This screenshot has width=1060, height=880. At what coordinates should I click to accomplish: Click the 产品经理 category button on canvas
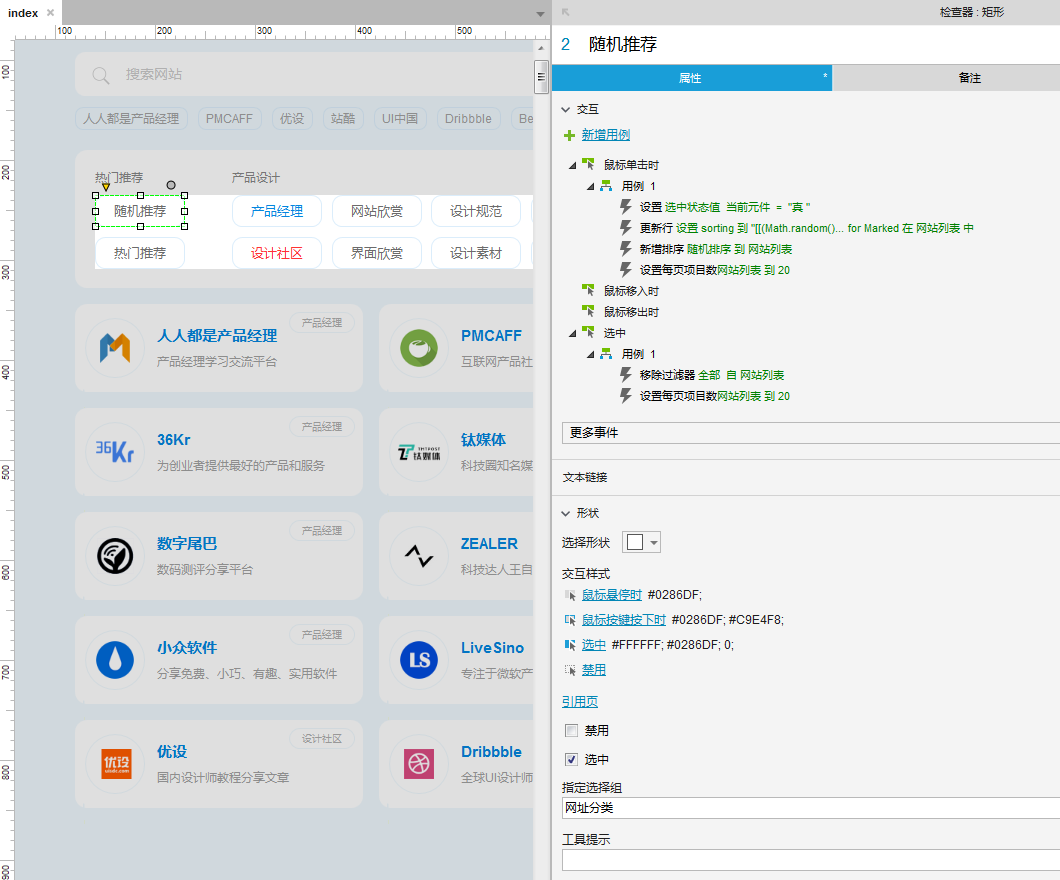point(276,211)
